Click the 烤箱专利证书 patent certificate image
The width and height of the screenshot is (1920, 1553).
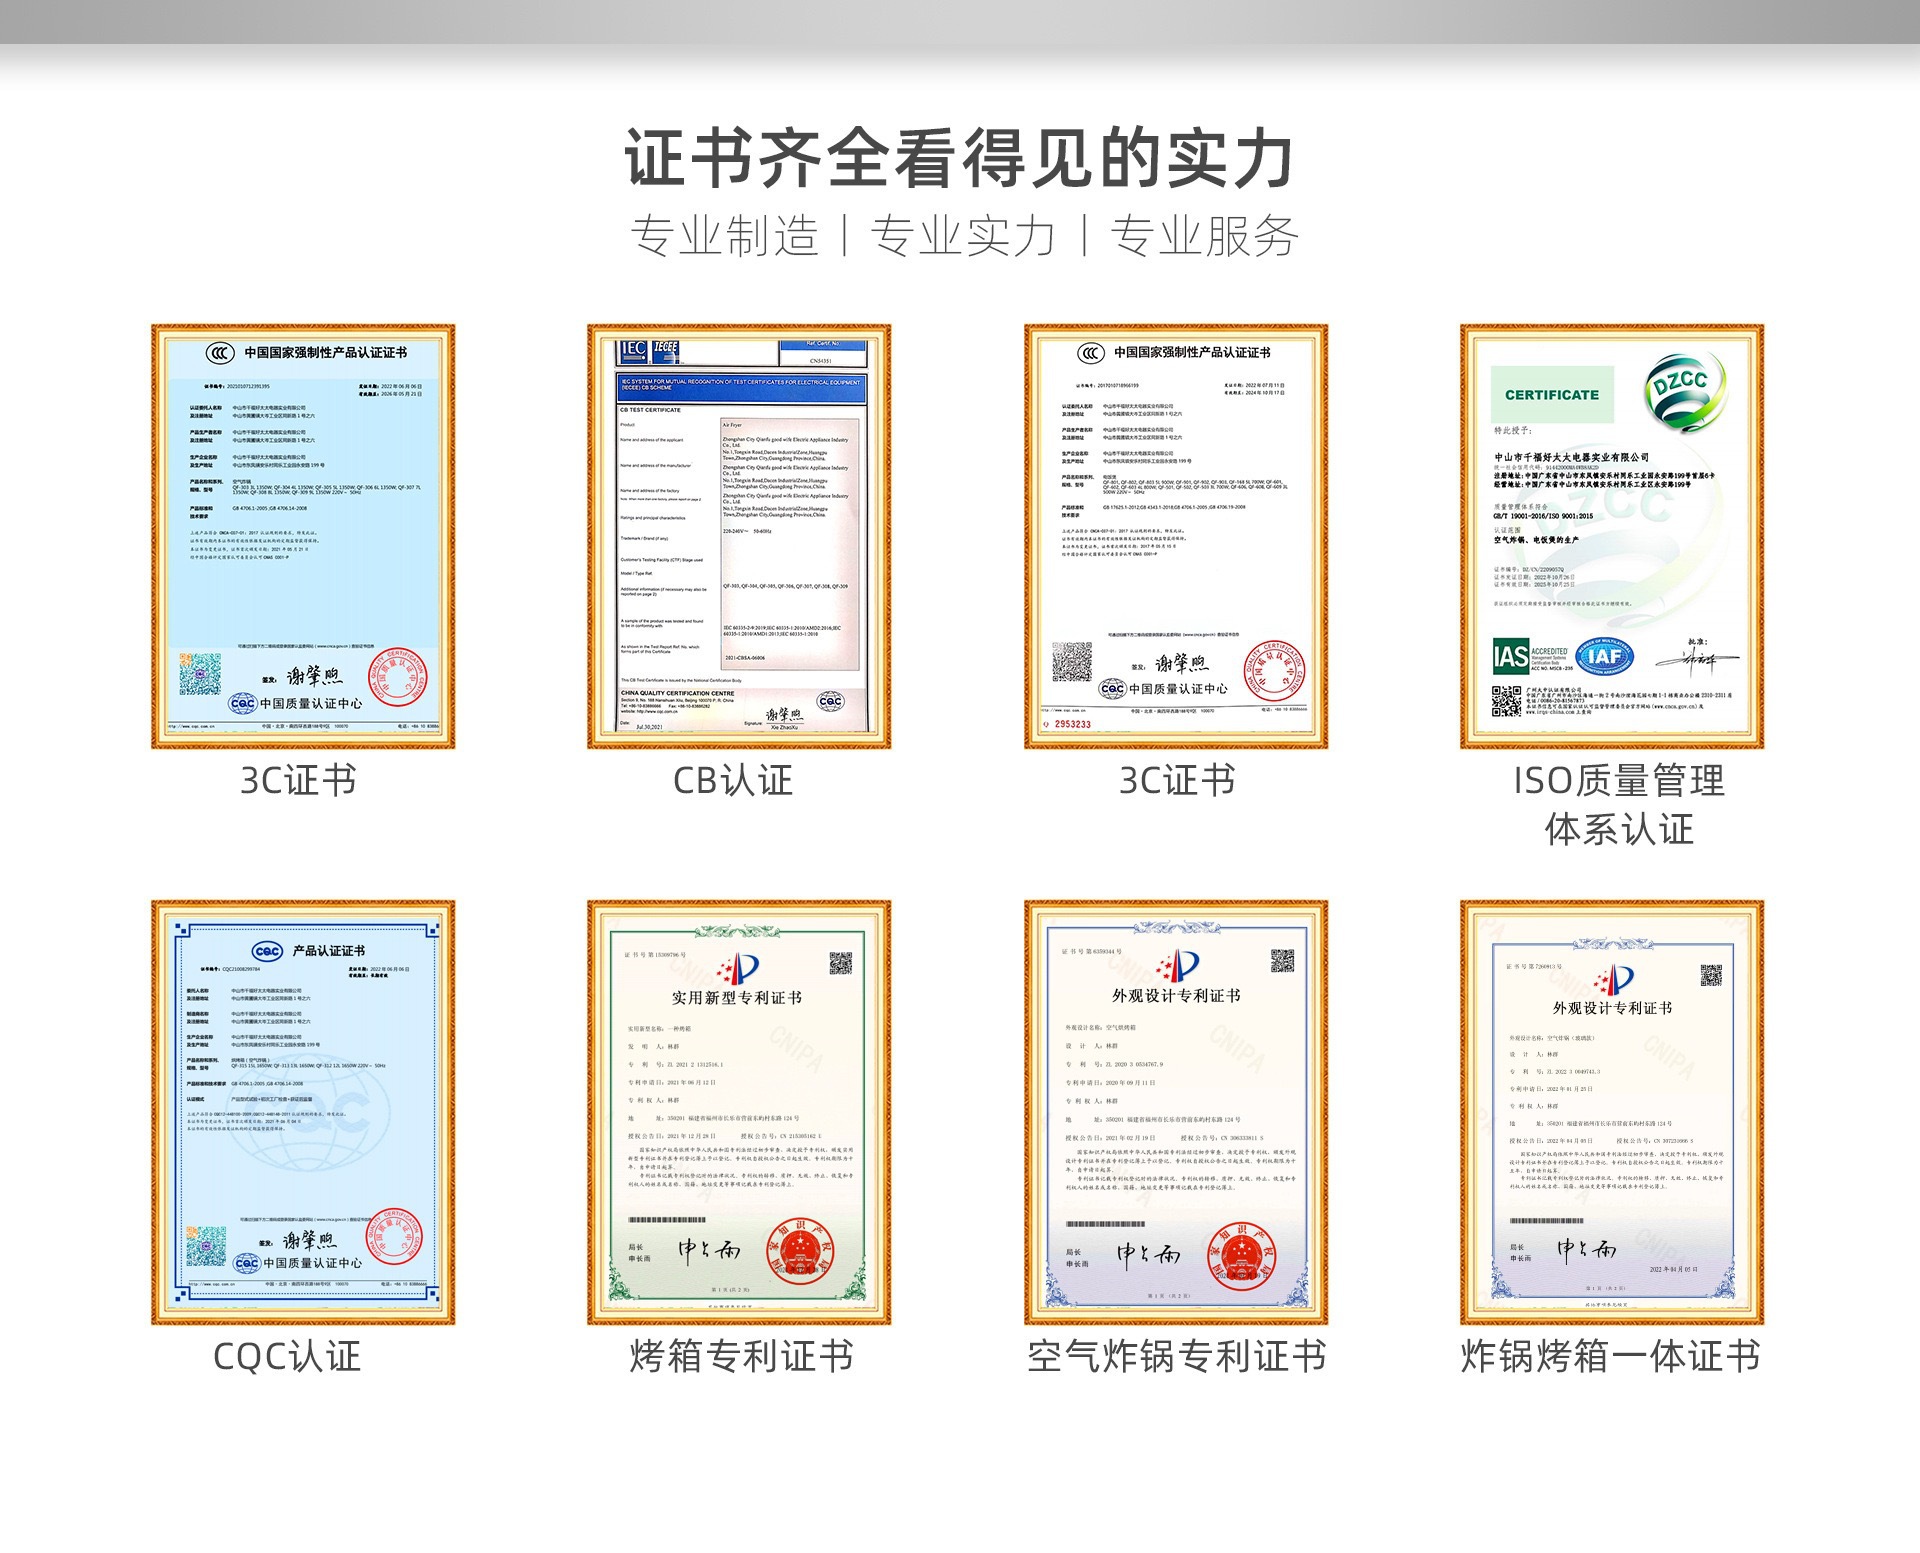[x=739, y=1112]
